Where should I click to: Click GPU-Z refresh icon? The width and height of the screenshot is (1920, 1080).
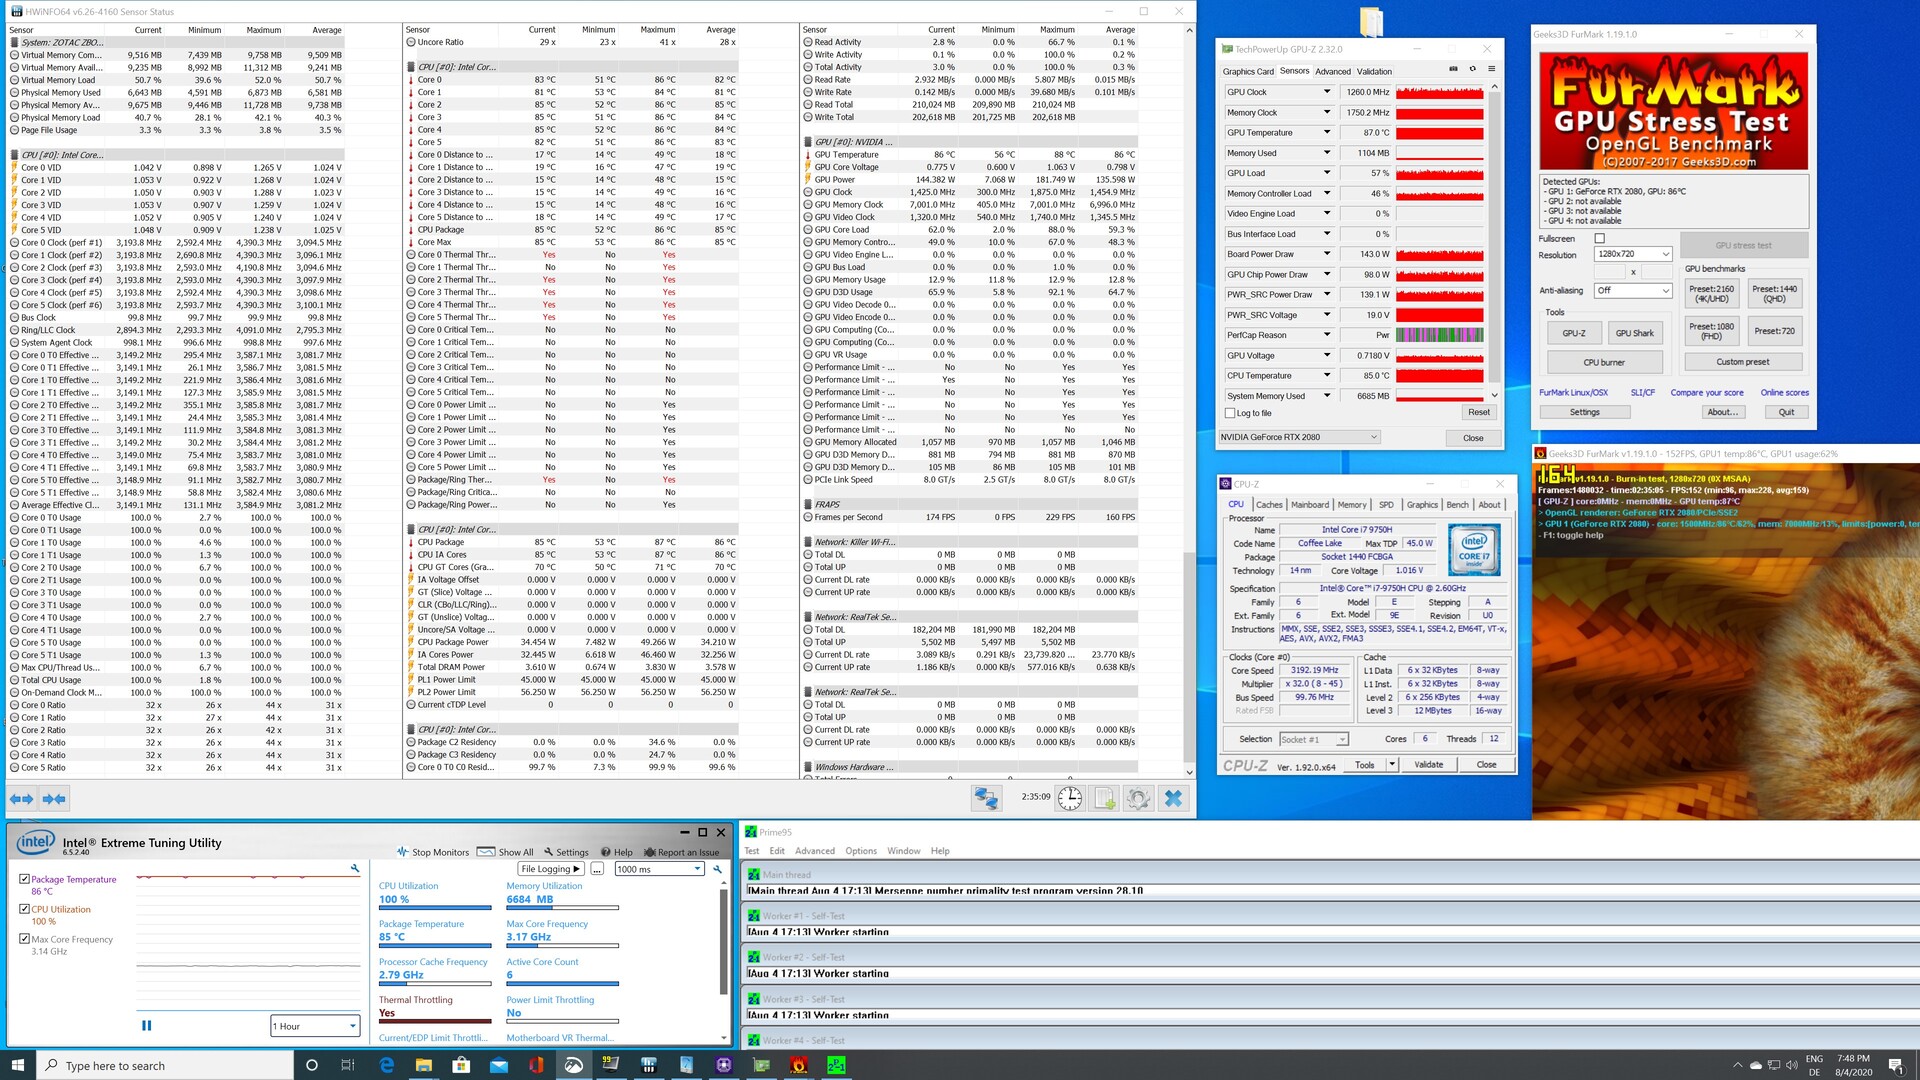coord(1472,69)
